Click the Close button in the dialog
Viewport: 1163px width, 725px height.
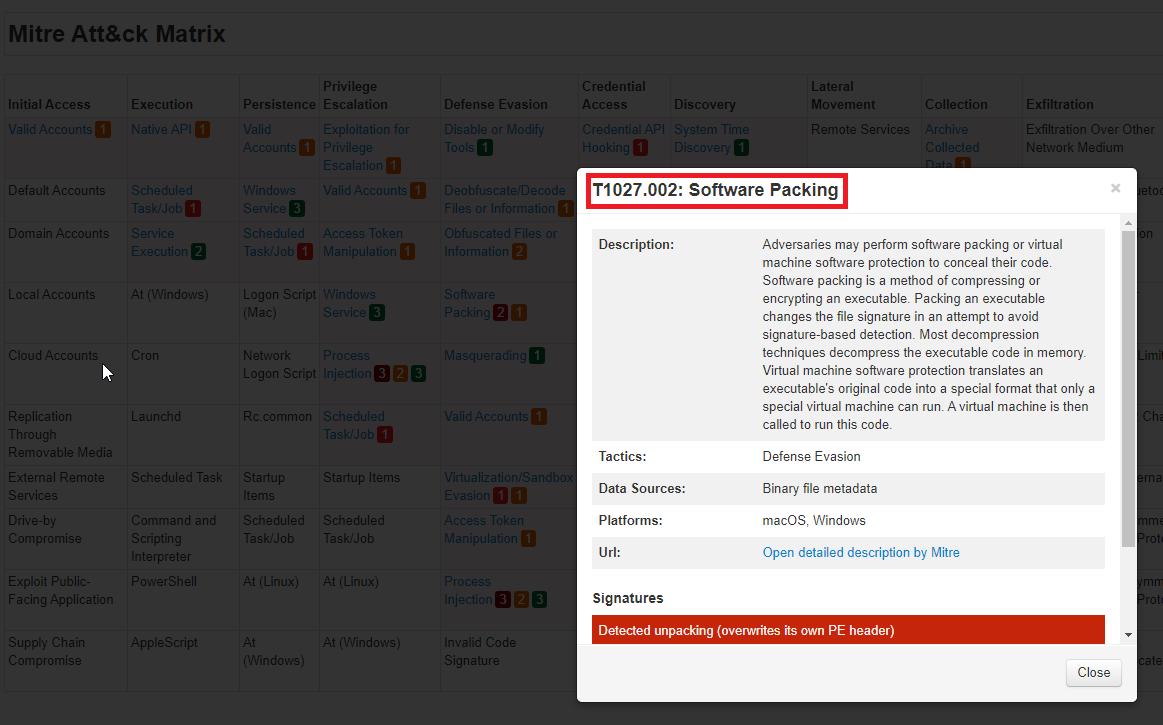coord(1093,672)
